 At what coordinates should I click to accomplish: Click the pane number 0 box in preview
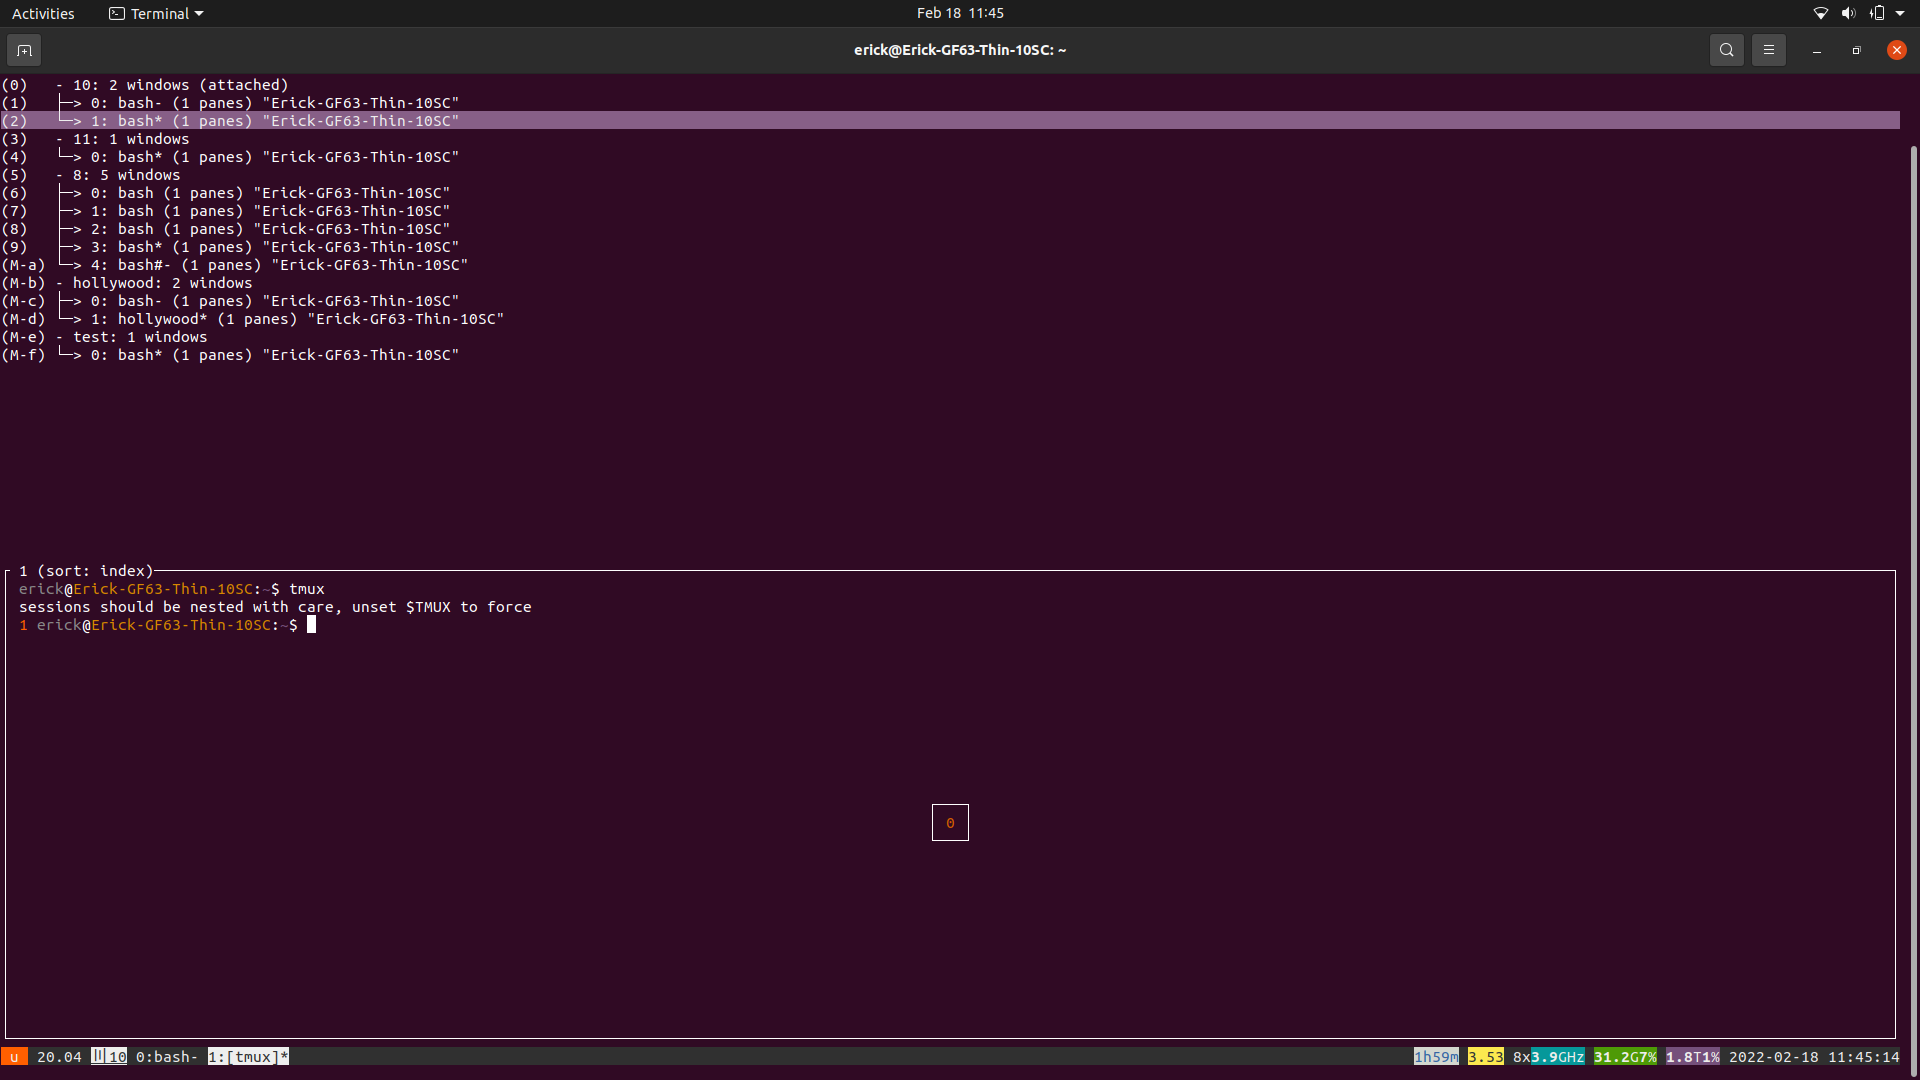pyautogui.click(x=950, y=823)
